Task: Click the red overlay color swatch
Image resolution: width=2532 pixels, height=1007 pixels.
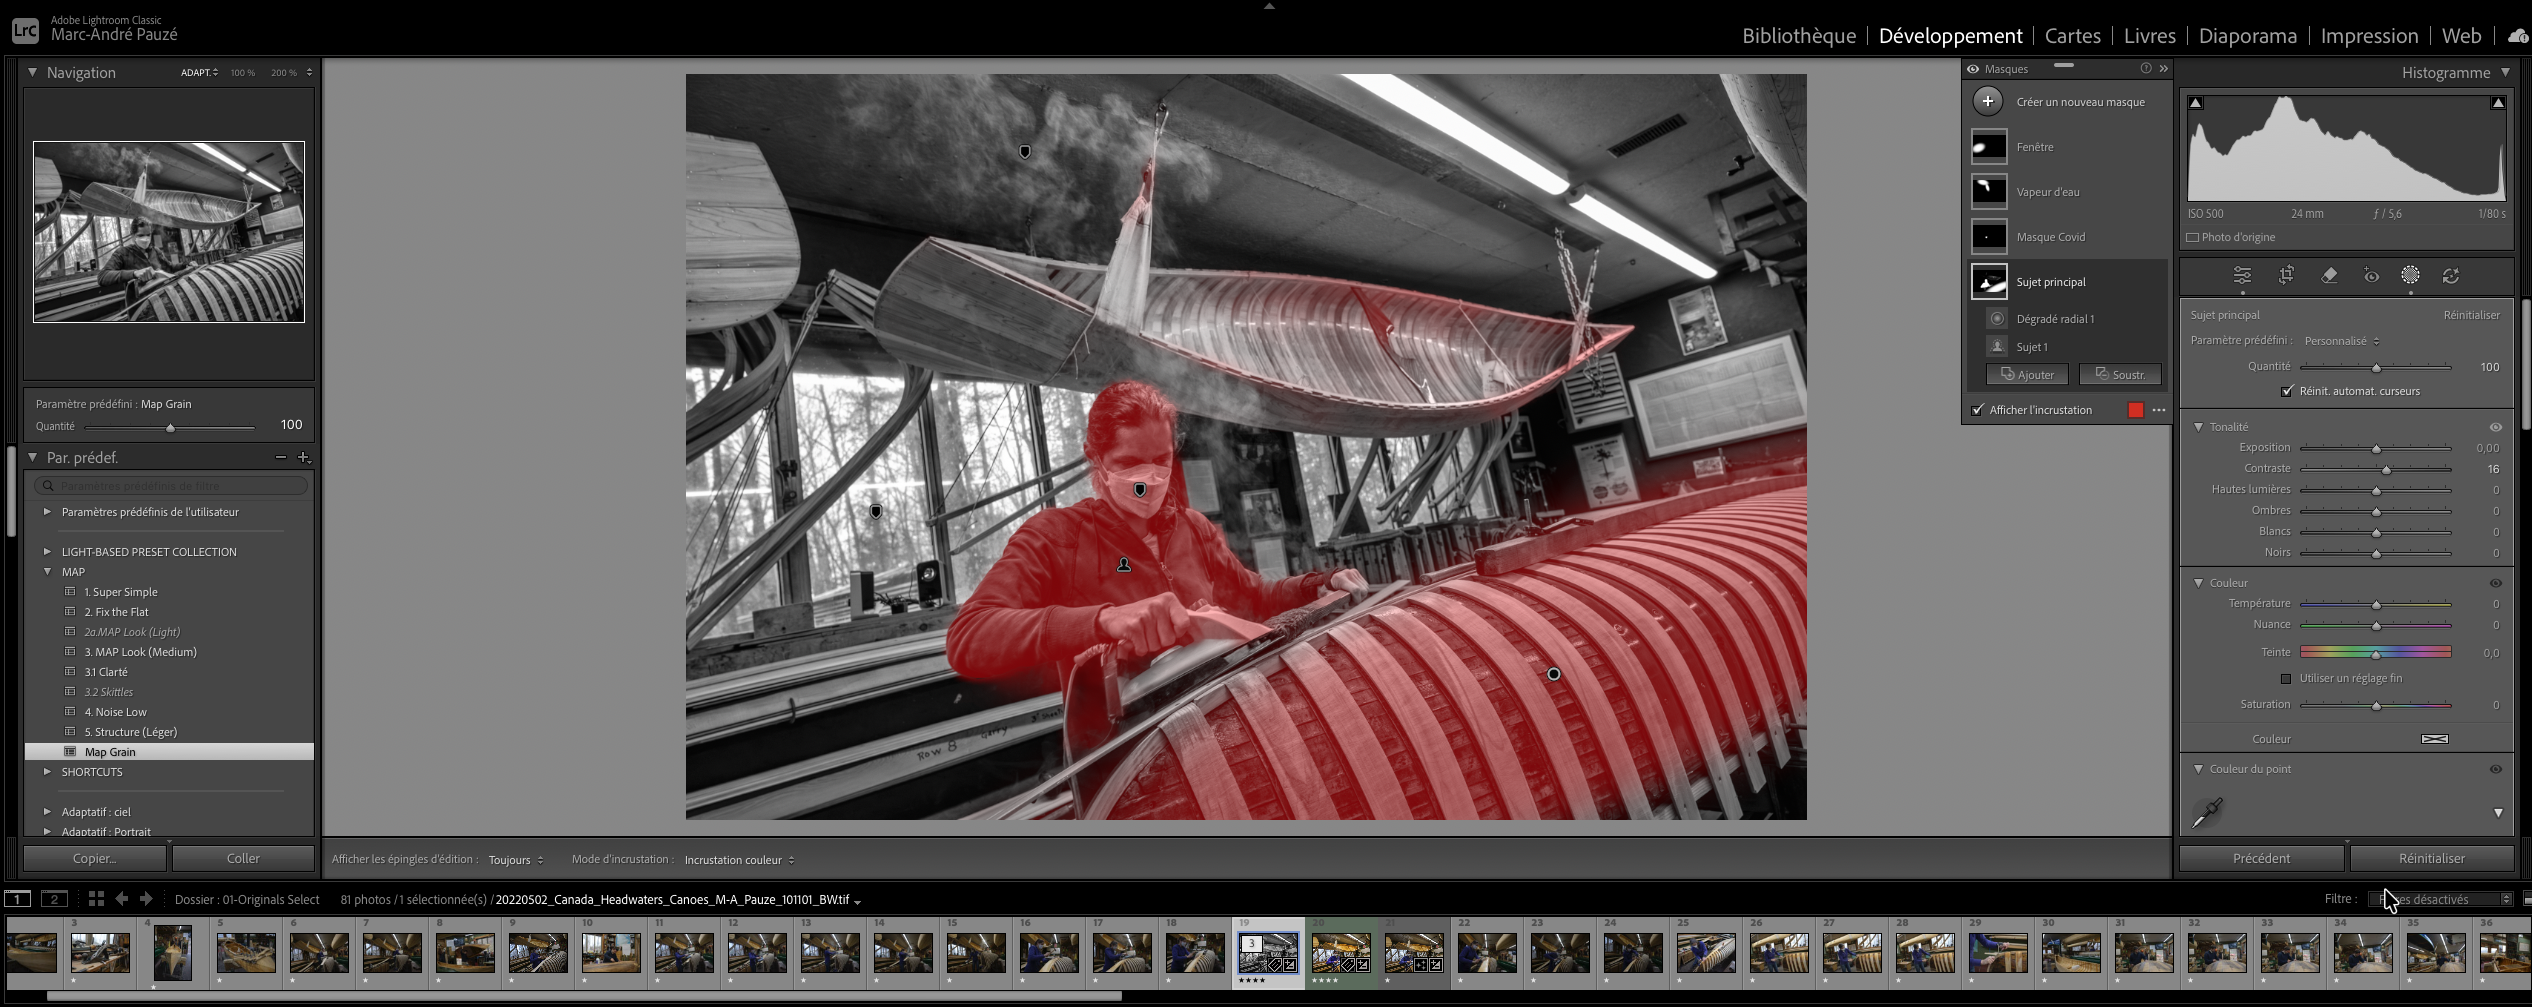Action: (x=2136, y=410)
